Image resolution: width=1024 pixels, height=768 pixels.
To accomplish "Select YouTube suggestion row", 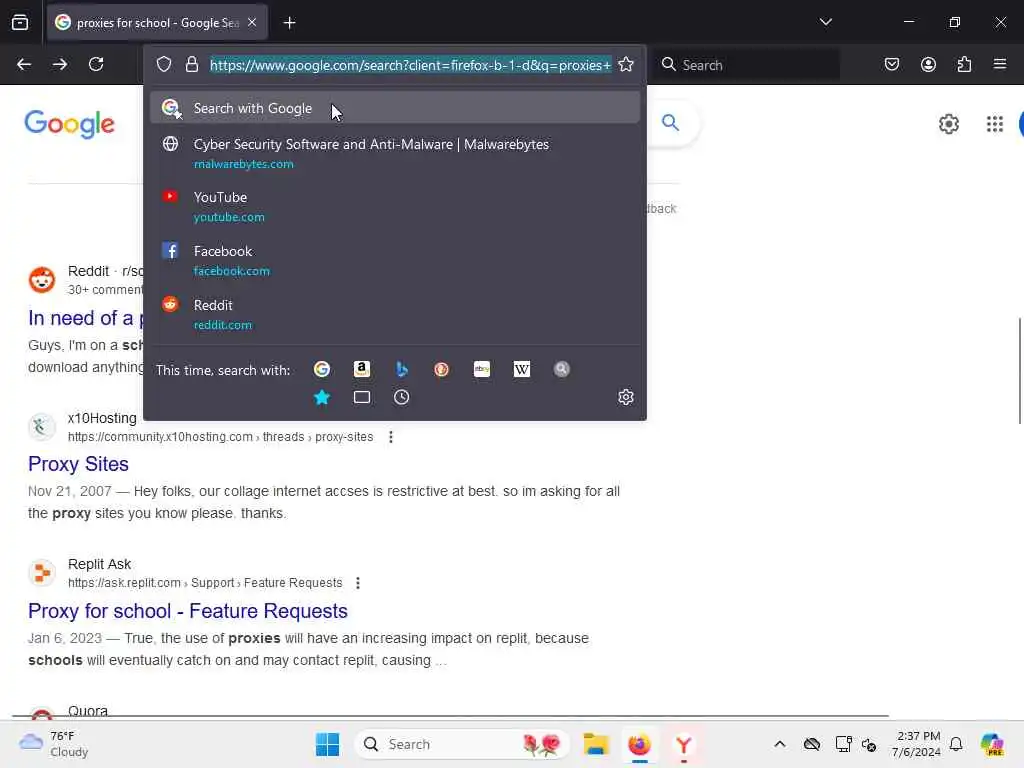I will (394, 206).
